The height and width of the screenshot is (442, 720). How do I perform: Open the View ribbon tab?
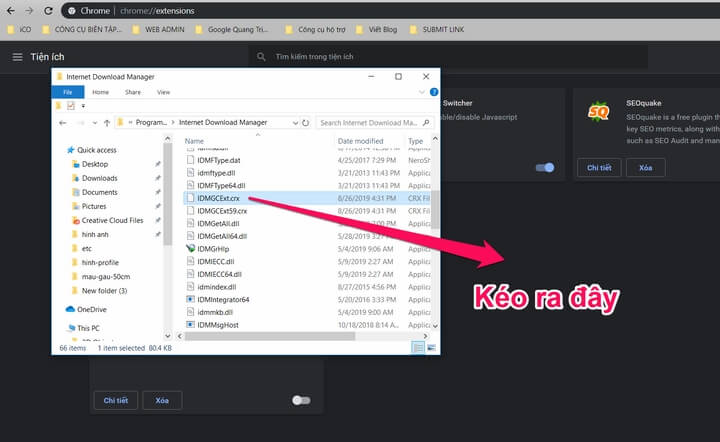tap(163, 92)
